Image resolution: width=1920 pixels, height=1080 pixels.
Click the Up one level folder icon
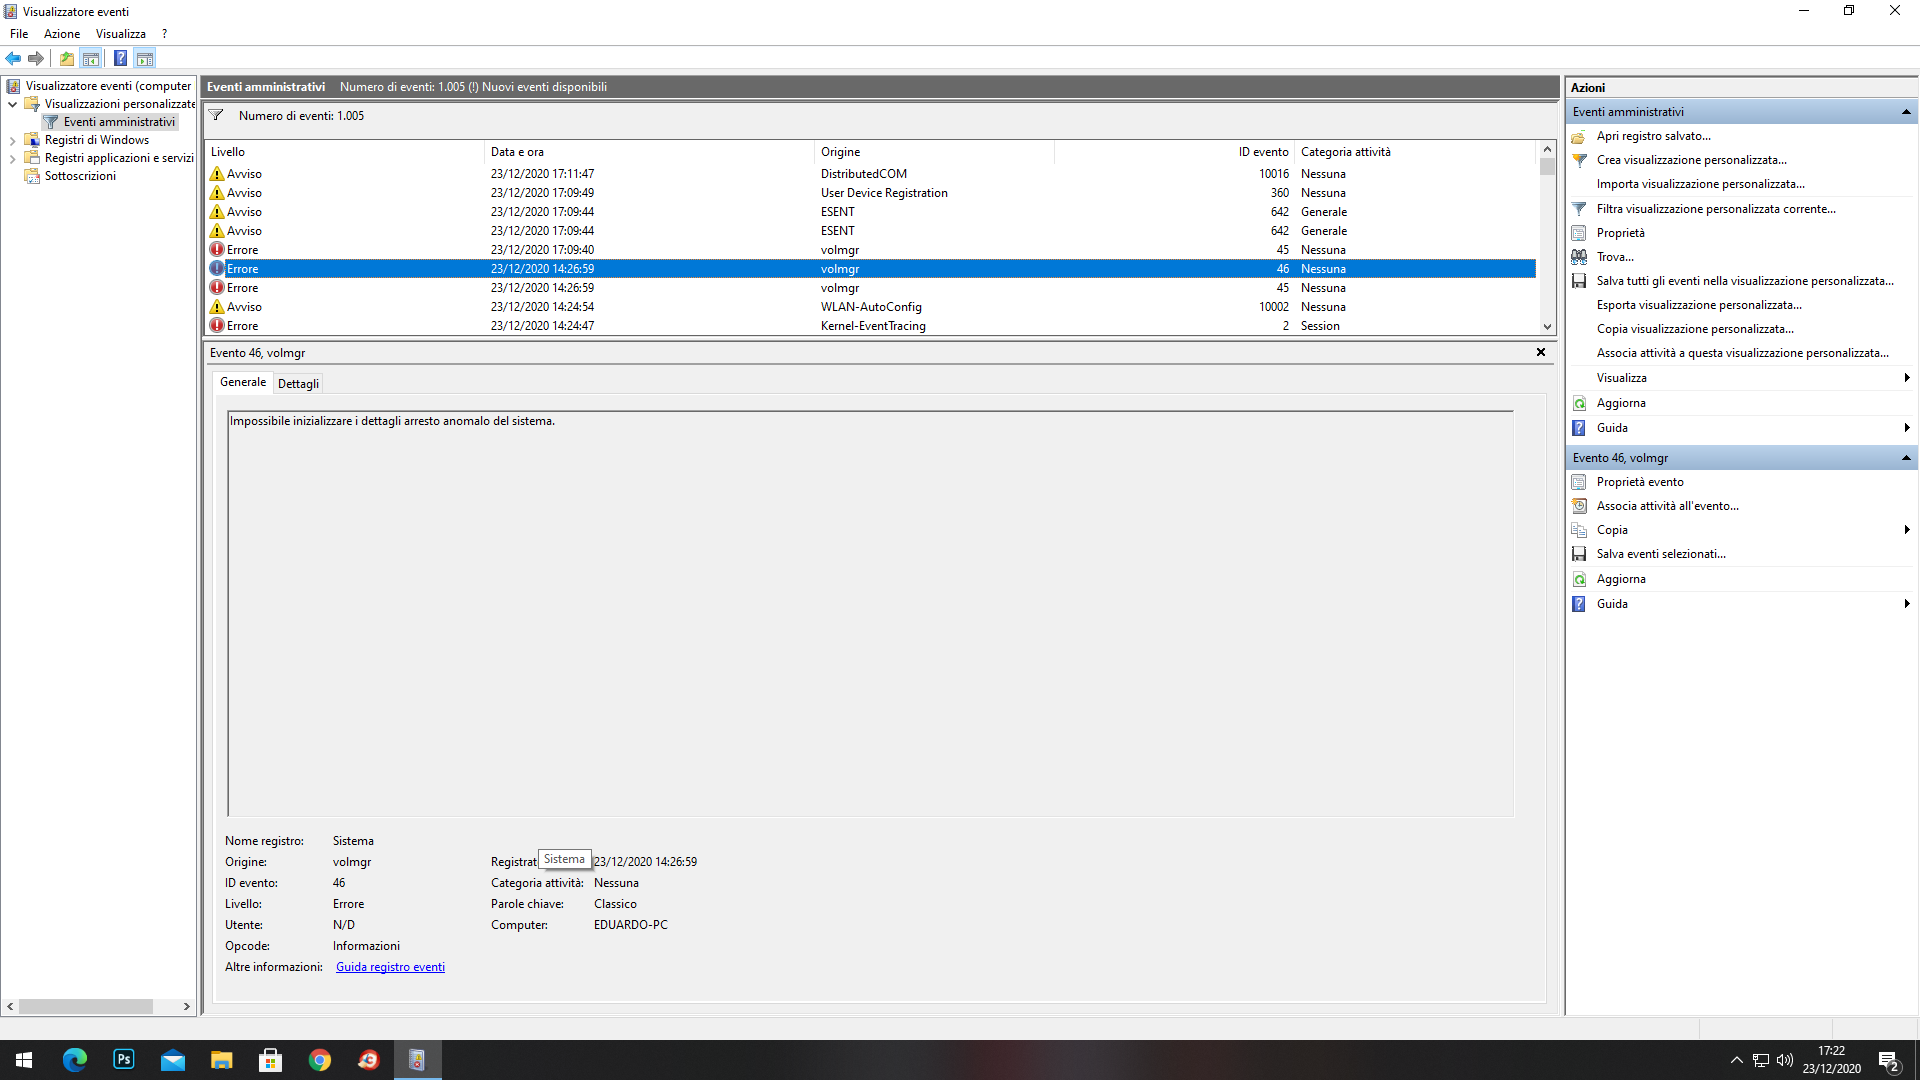(x=66, y=58)
